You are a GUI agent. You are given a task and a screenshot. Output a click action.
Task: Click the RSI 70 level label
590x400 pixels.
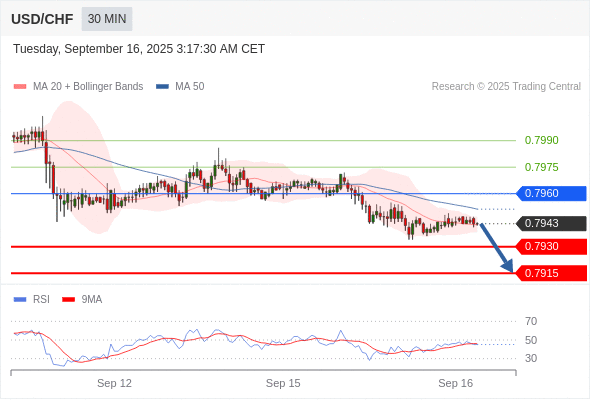tap(531, 321)
